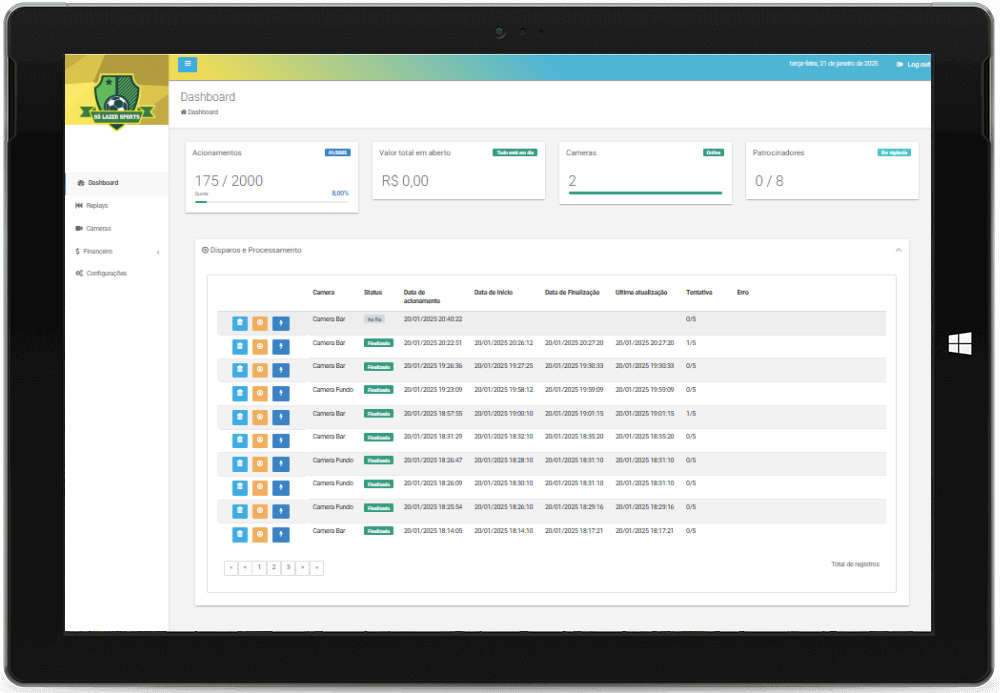This screenshot has width=1000, height=693.
Task: Toggle the sidebar with the hamburger button
Action: (187, 64)
